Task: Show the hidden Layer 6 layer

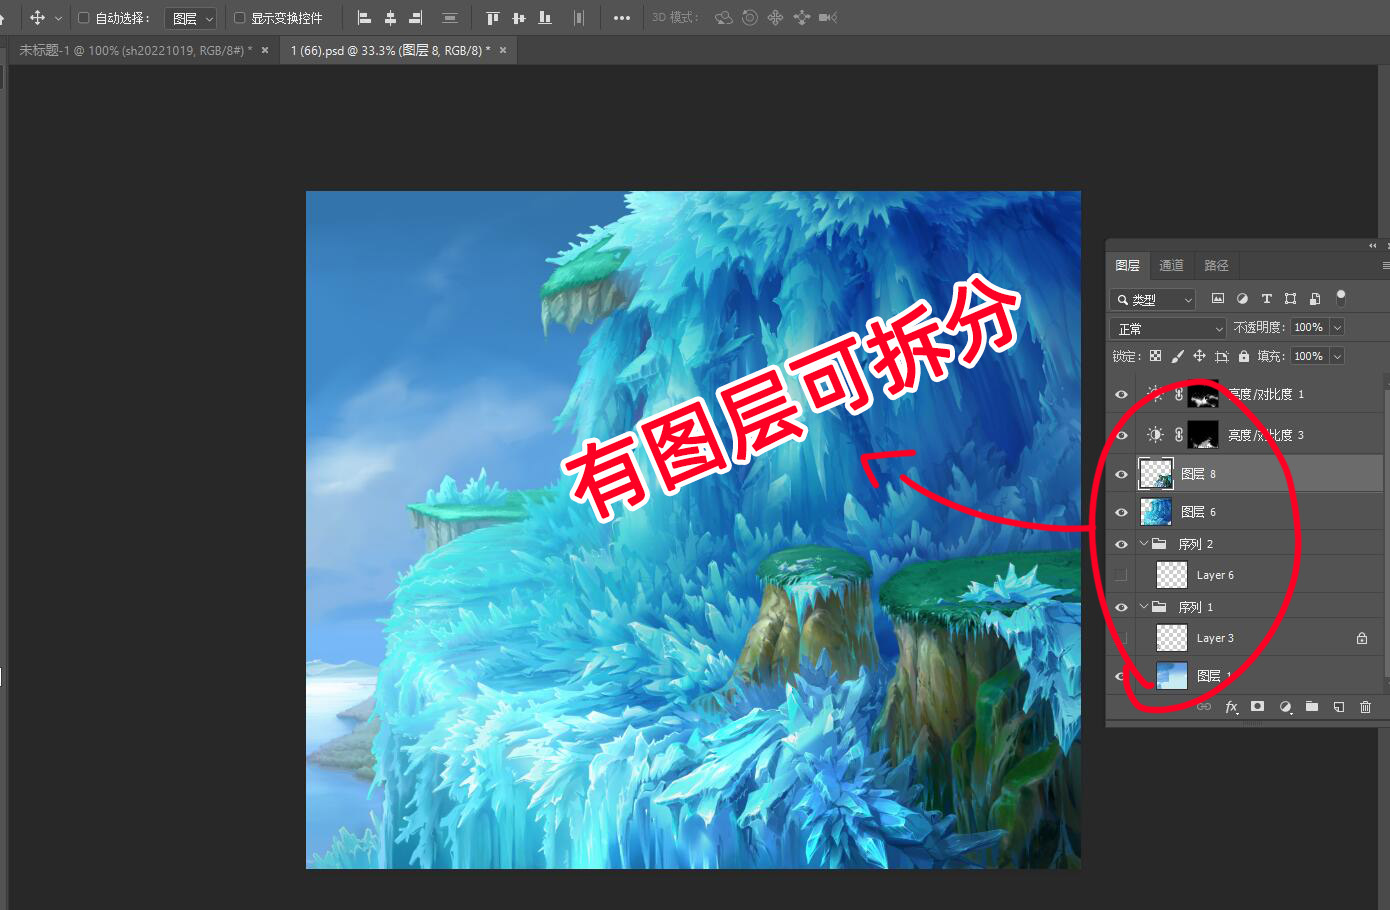Action: tap(1121, 575)
